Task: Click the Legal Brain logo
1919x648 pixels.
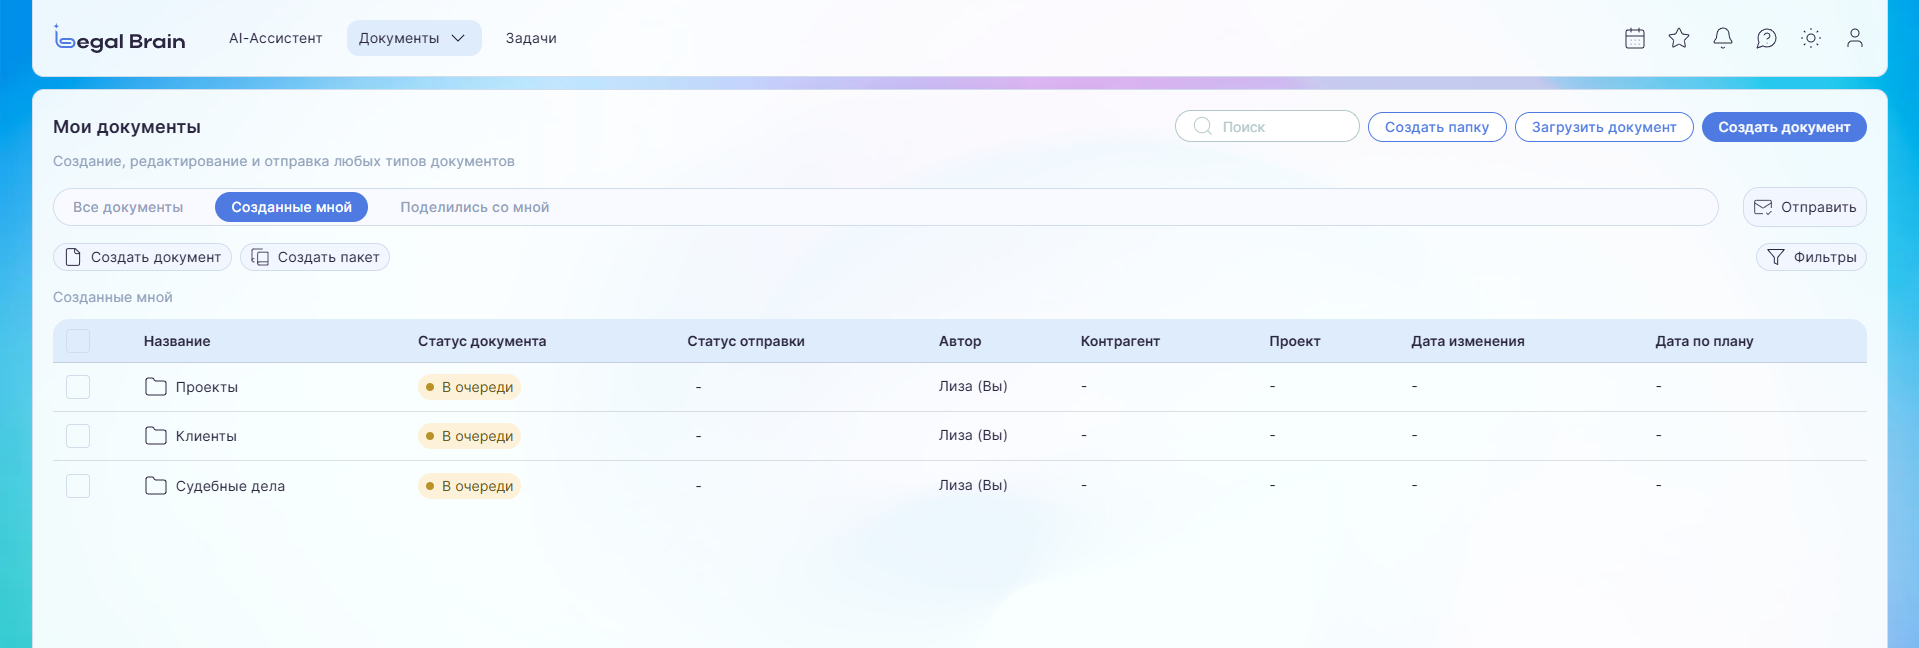Action: 120,39
